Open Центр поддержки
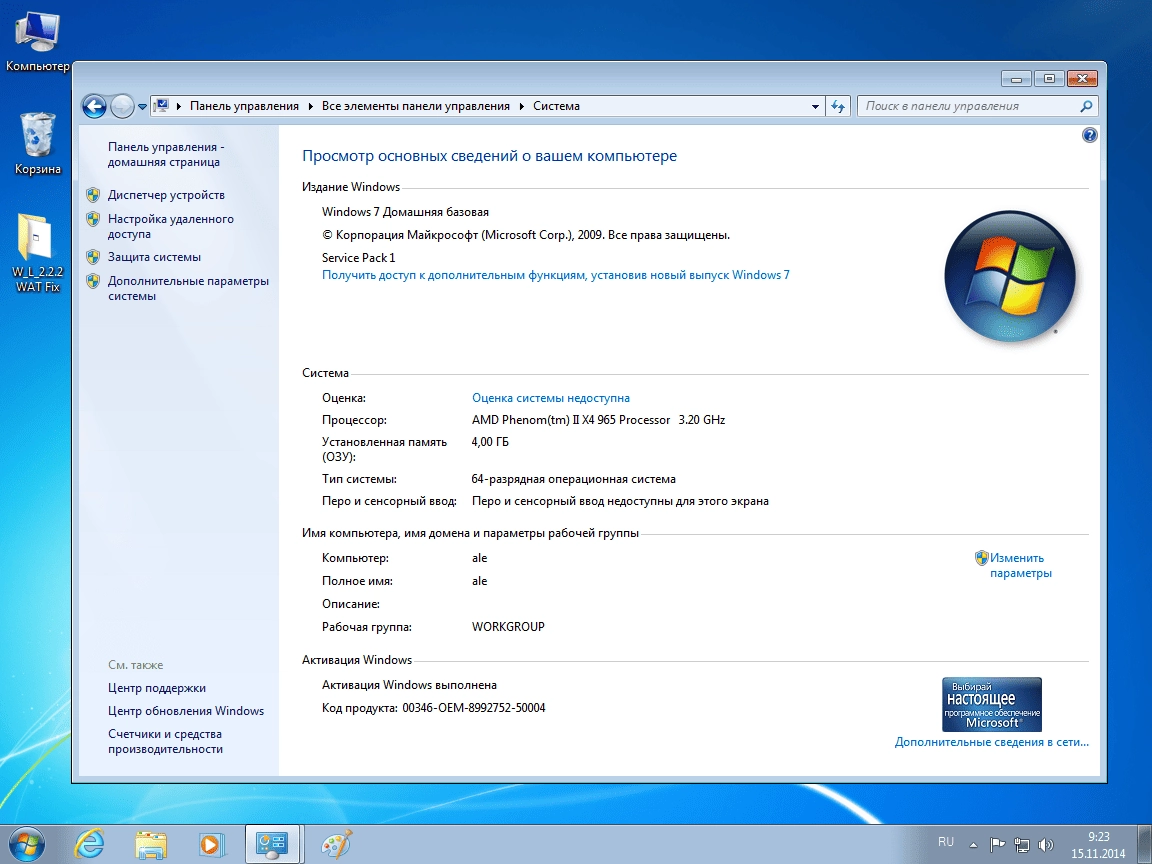1152x864 pixels. coord(156,688)
